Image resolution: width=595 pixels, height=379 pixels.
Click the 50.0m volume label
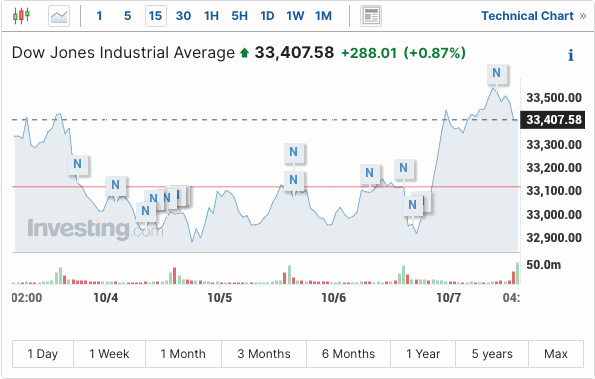[x=543, y=265]
